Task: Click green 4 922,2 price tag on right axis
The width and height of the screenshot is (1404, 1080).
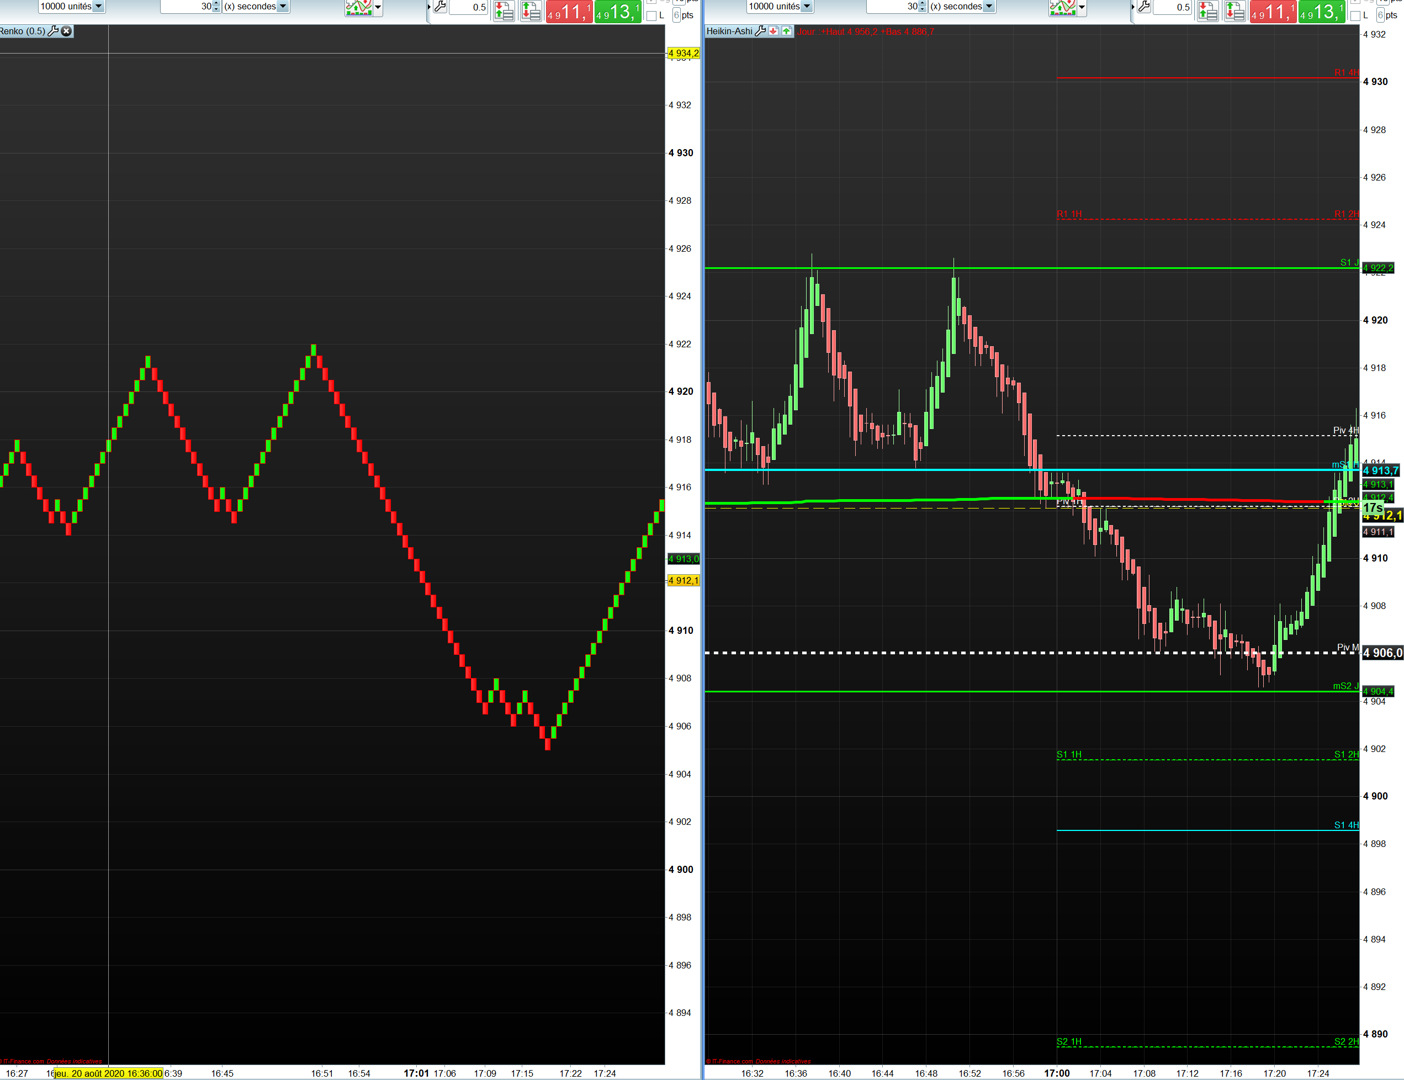Action: pyautogui.click(x=1378, y=268)
